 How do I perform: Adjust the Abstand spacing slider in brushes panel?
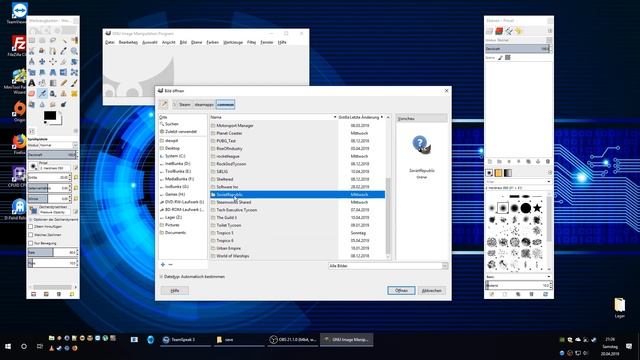coord(518,285)
